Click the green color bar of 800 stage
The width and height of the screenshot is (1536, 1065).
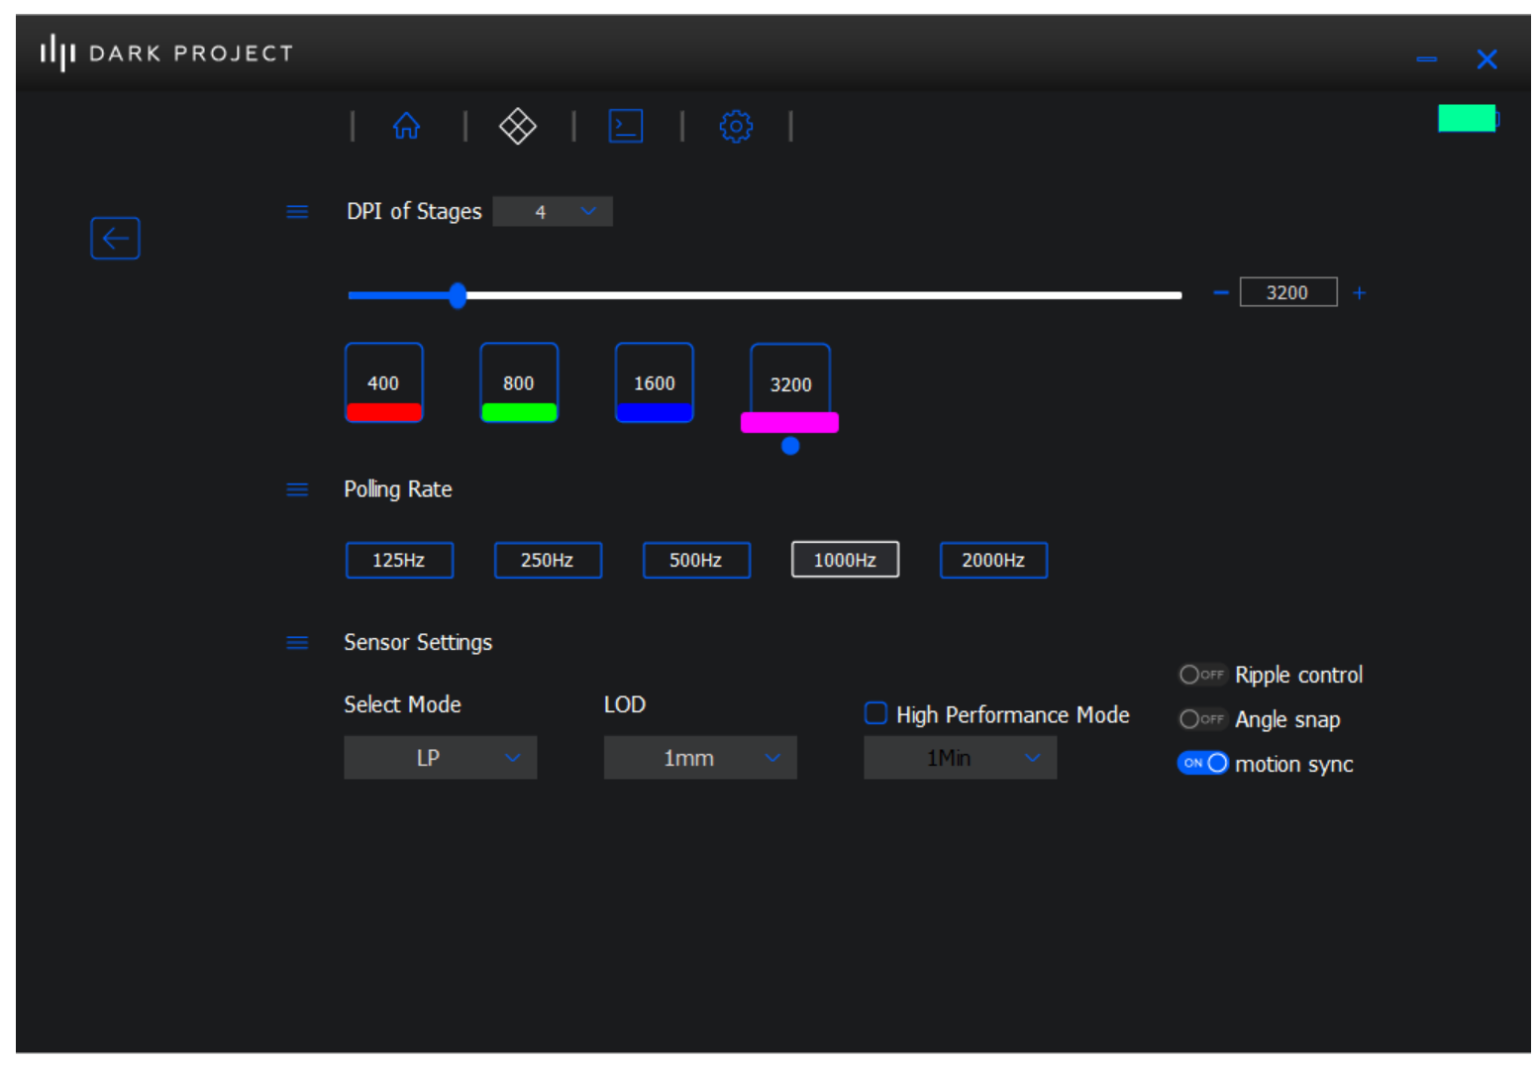tap(519, 412)
